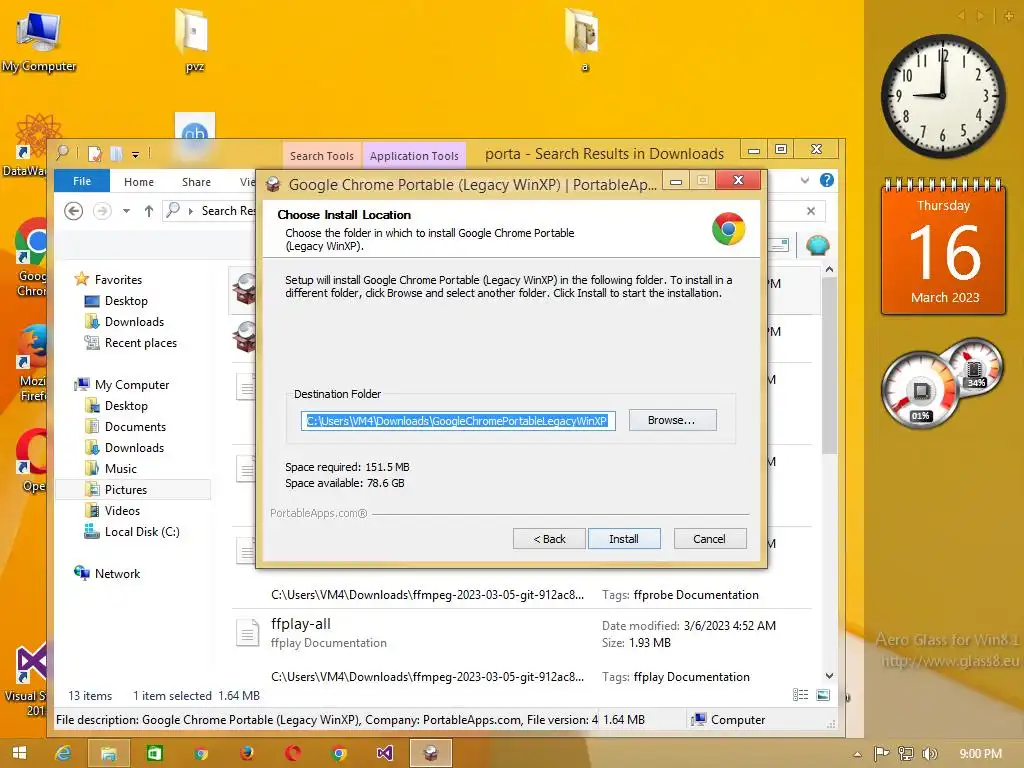Go up one folder level
1024x768 pixels.
(x=149, y=211)
